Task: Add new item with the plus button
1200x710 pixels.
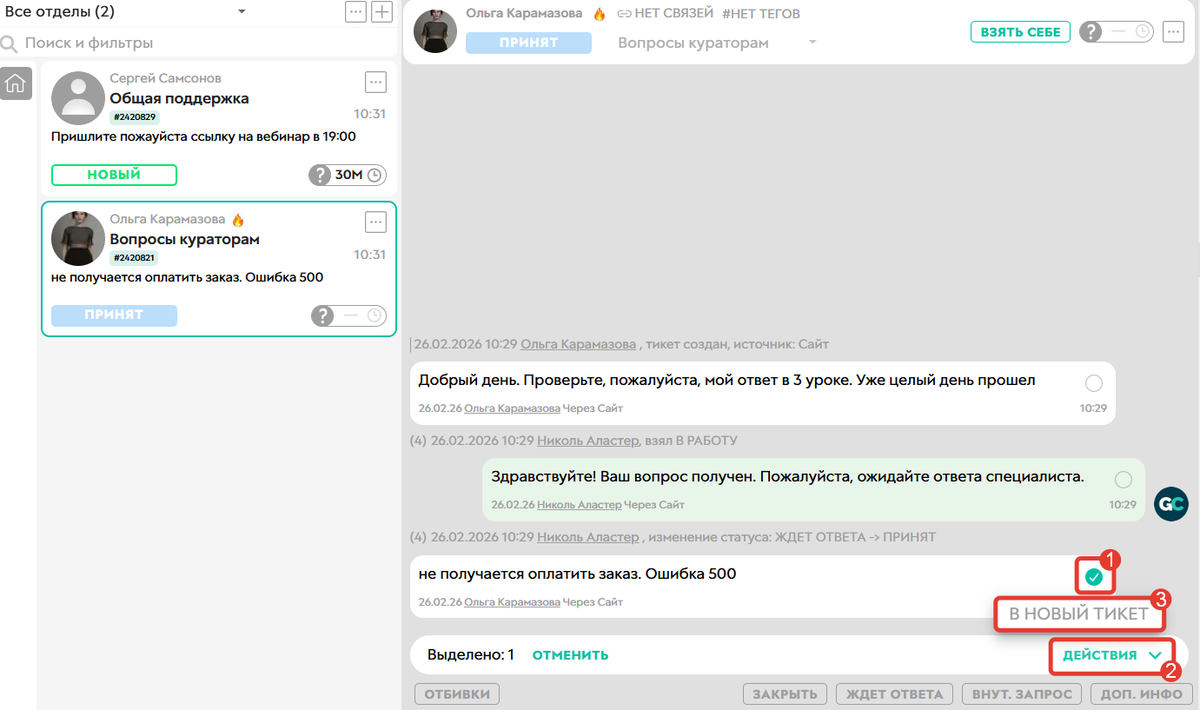Action: (x=382, y=12)
